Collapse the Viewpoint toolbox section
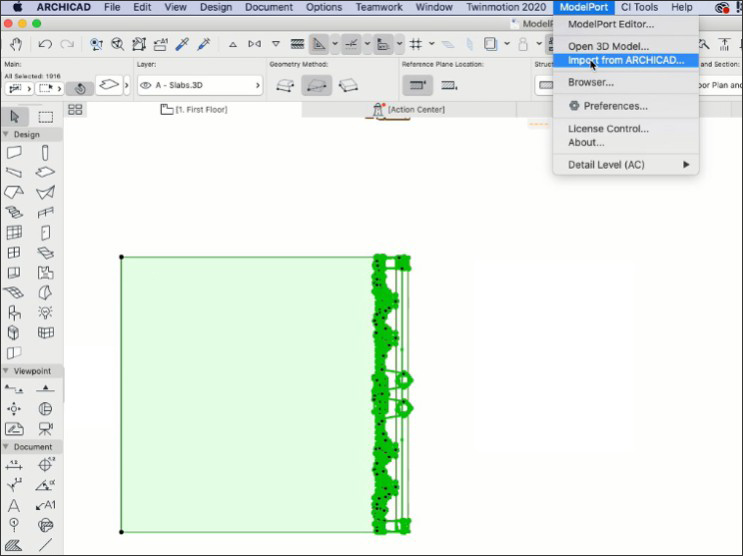This screenshot has width=743, height=556. pyautogui.click(x=6, y=371)
